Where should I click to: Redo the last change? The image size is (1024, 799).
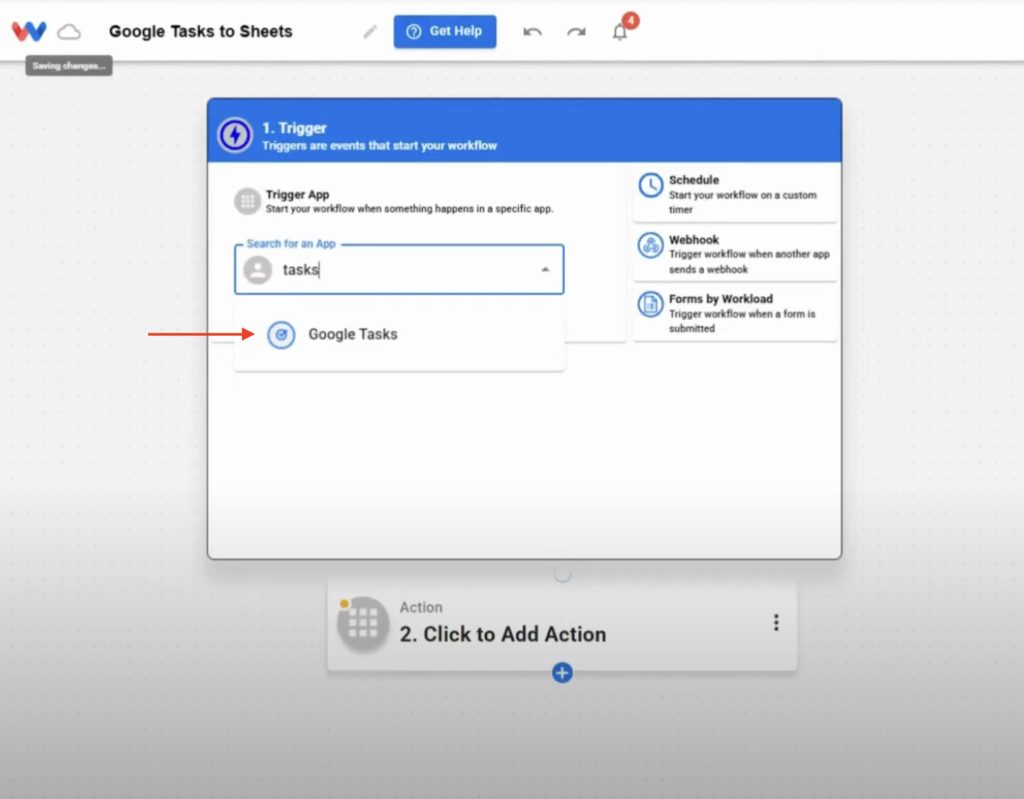point(576,31)
